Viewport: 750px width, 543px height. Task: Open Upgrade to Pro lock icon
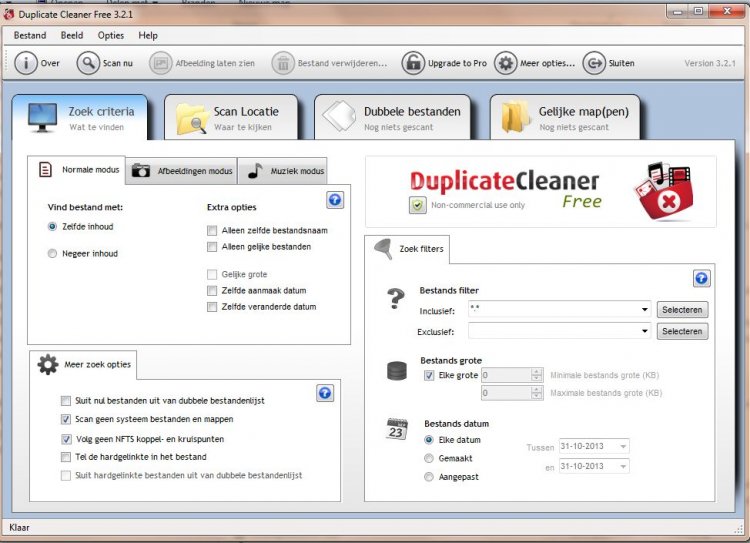point(413,63)
